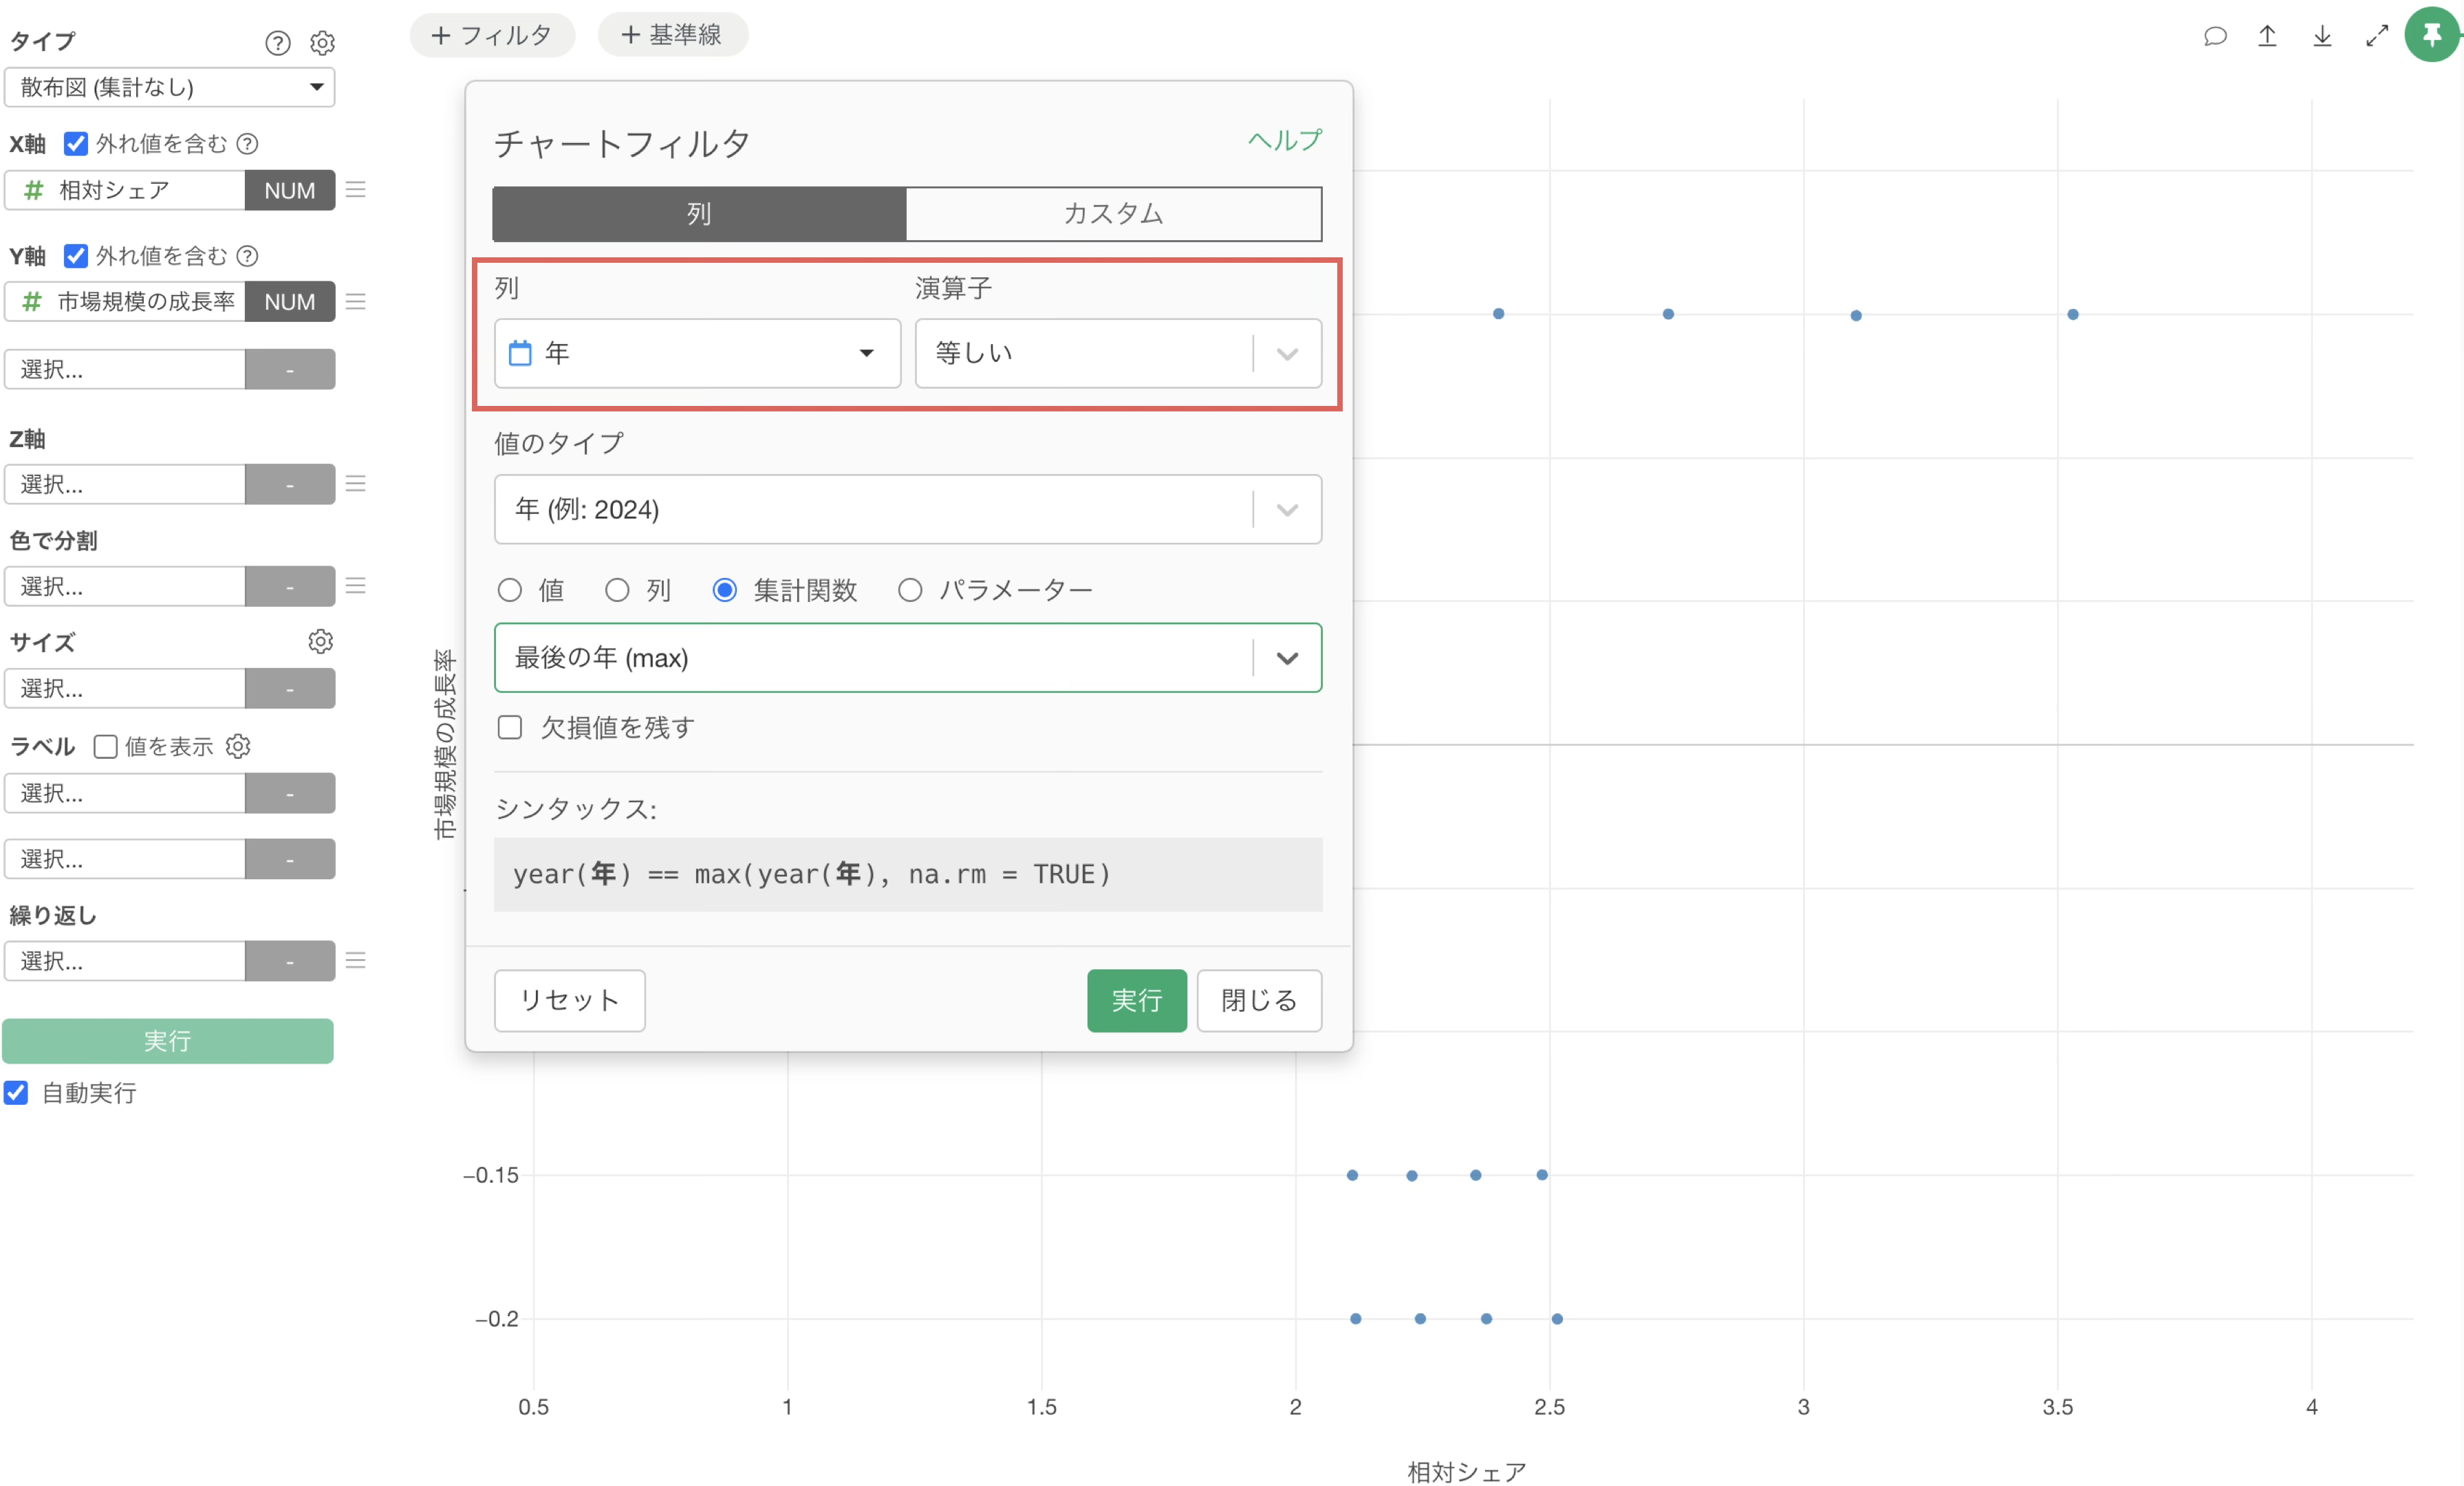Open the ヘルプ link
This screenshot has height=1486, width=2464.
[x=1284, y=140]
